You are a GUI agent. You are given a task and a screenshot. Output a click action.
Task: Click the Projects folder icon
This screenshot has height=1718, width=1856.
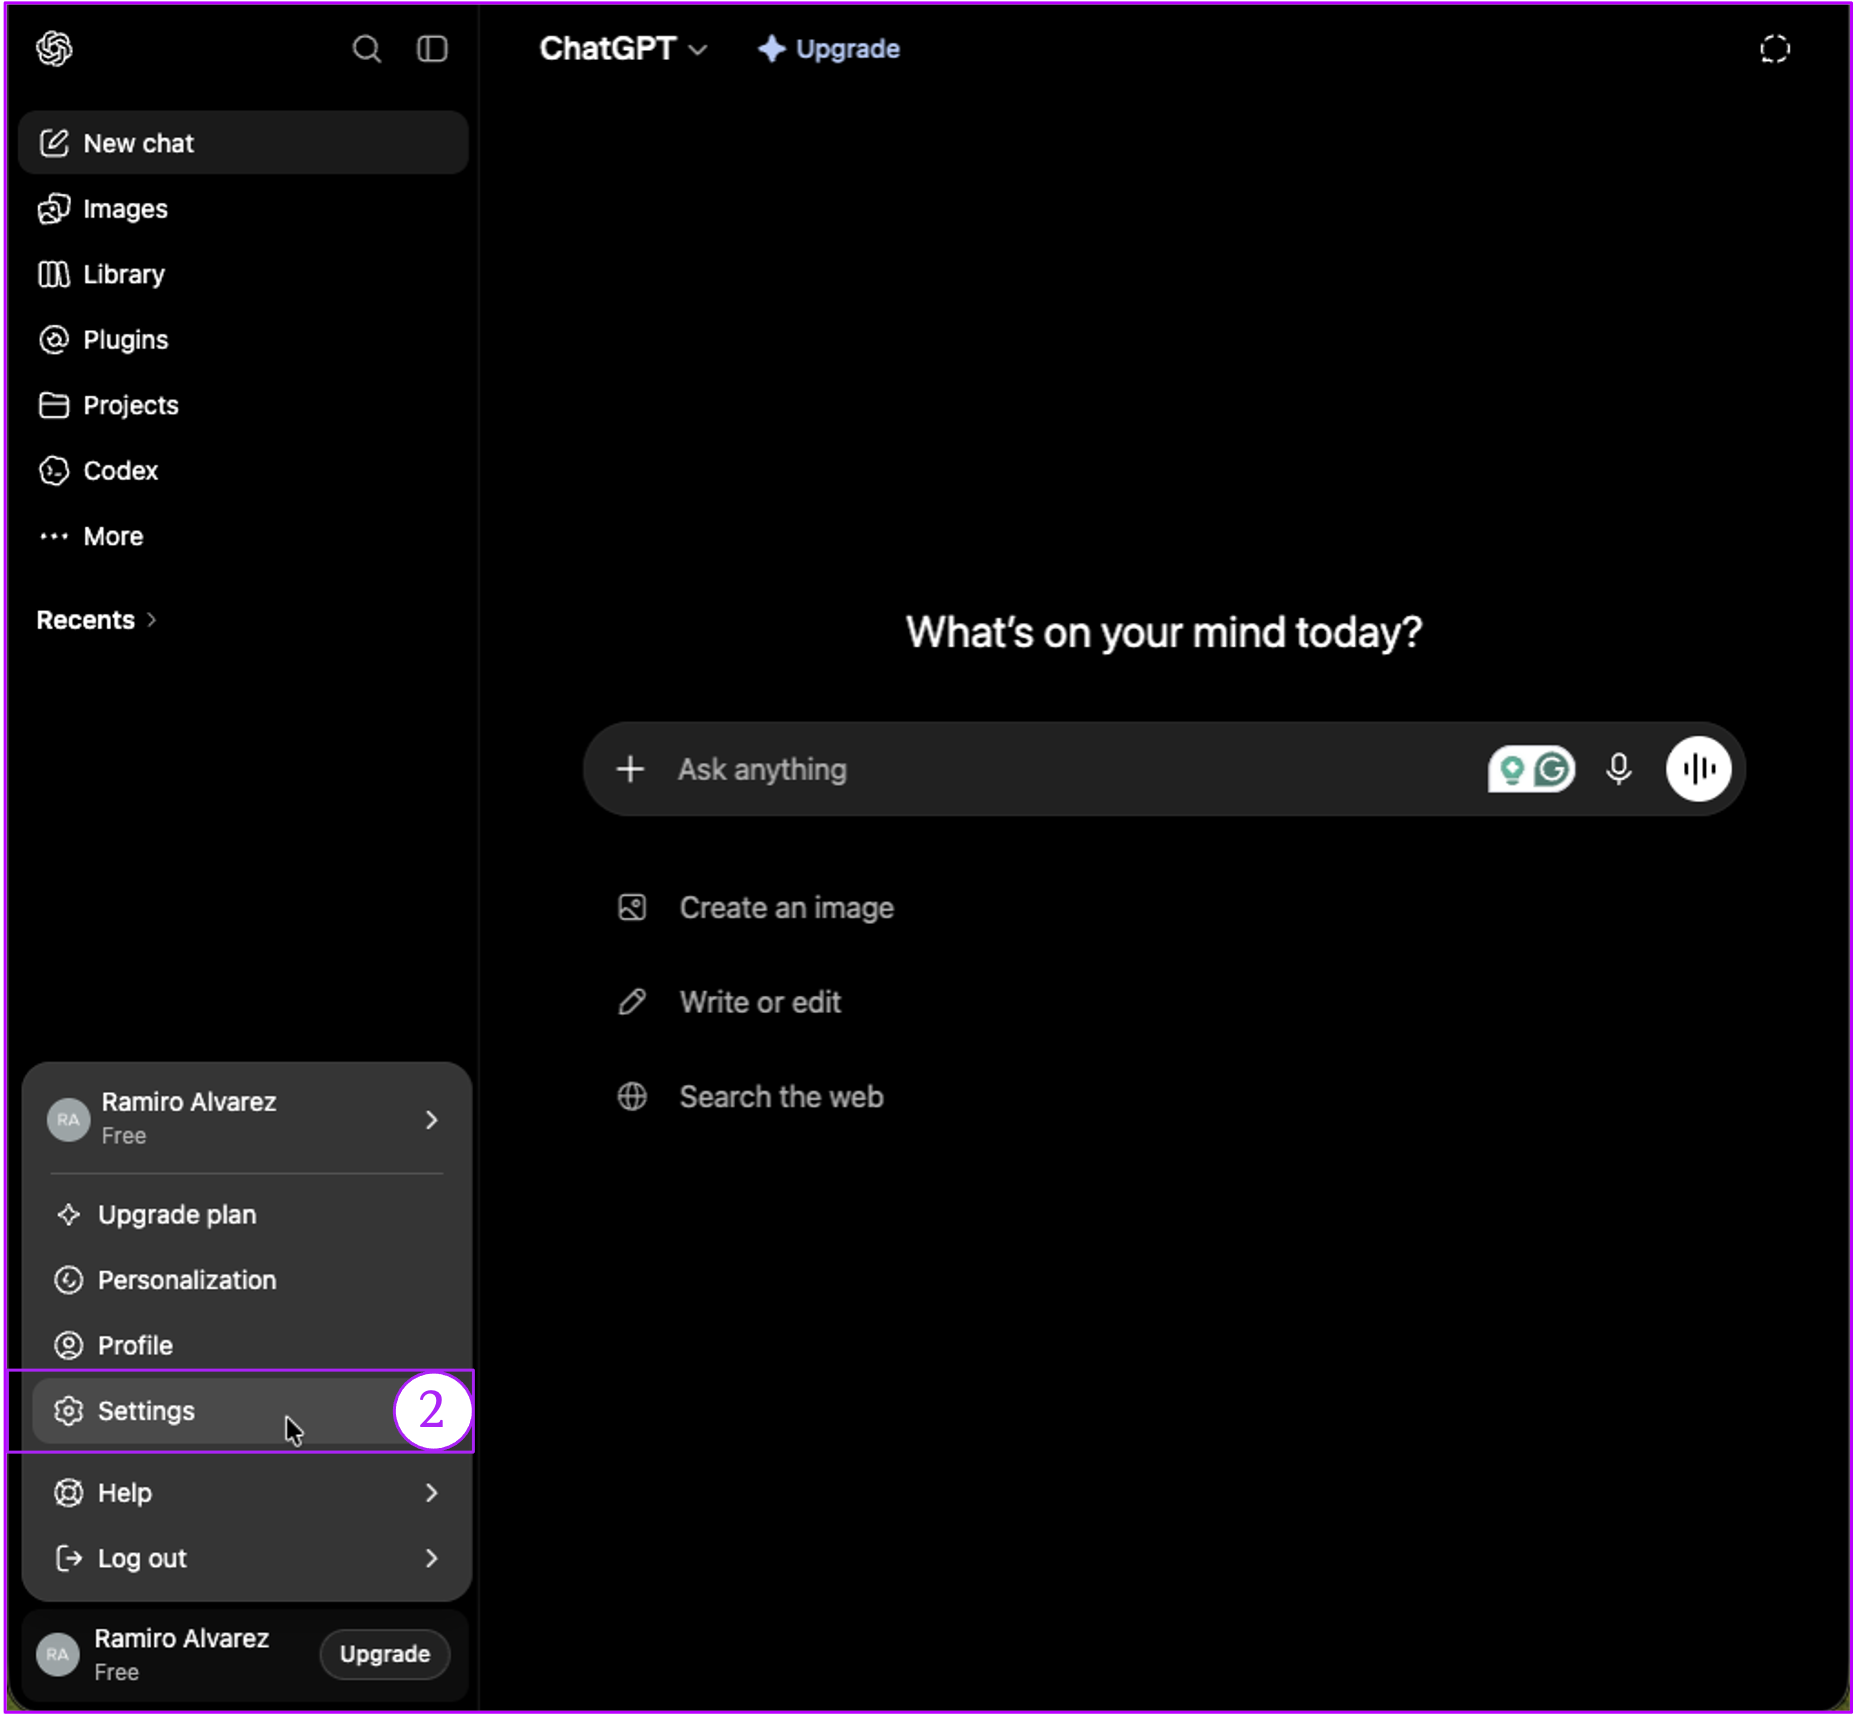coord(54,405)
